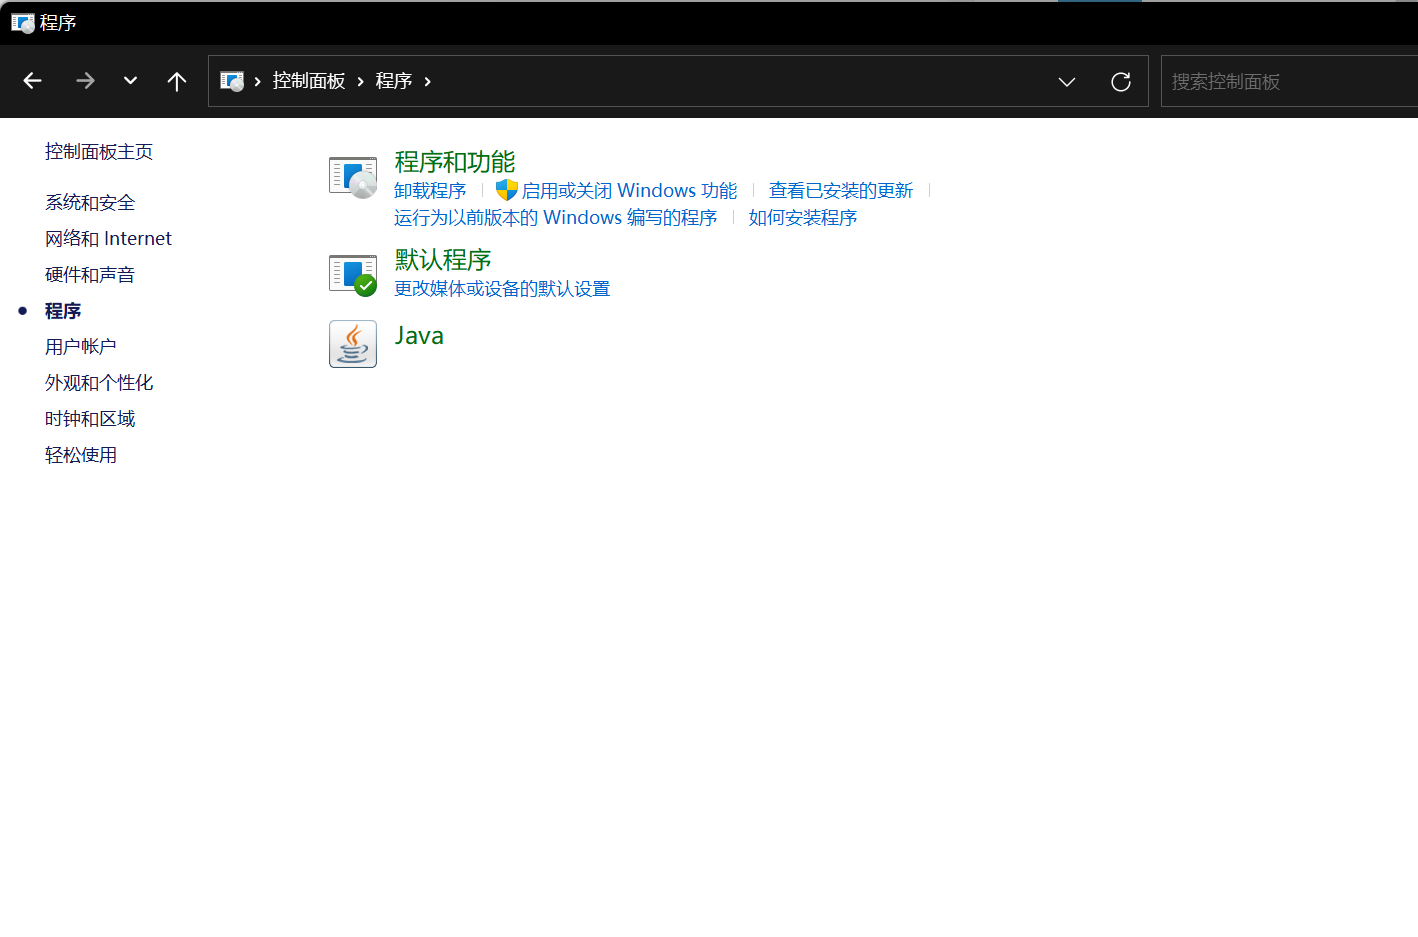
Task: Click the 程序和功能 icon
Action: 353,177
